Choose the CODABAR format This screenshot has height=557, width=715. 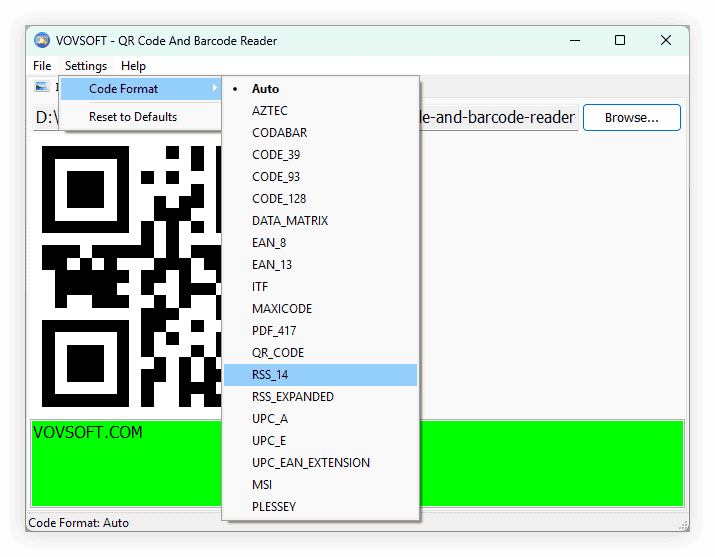(321, 133)
